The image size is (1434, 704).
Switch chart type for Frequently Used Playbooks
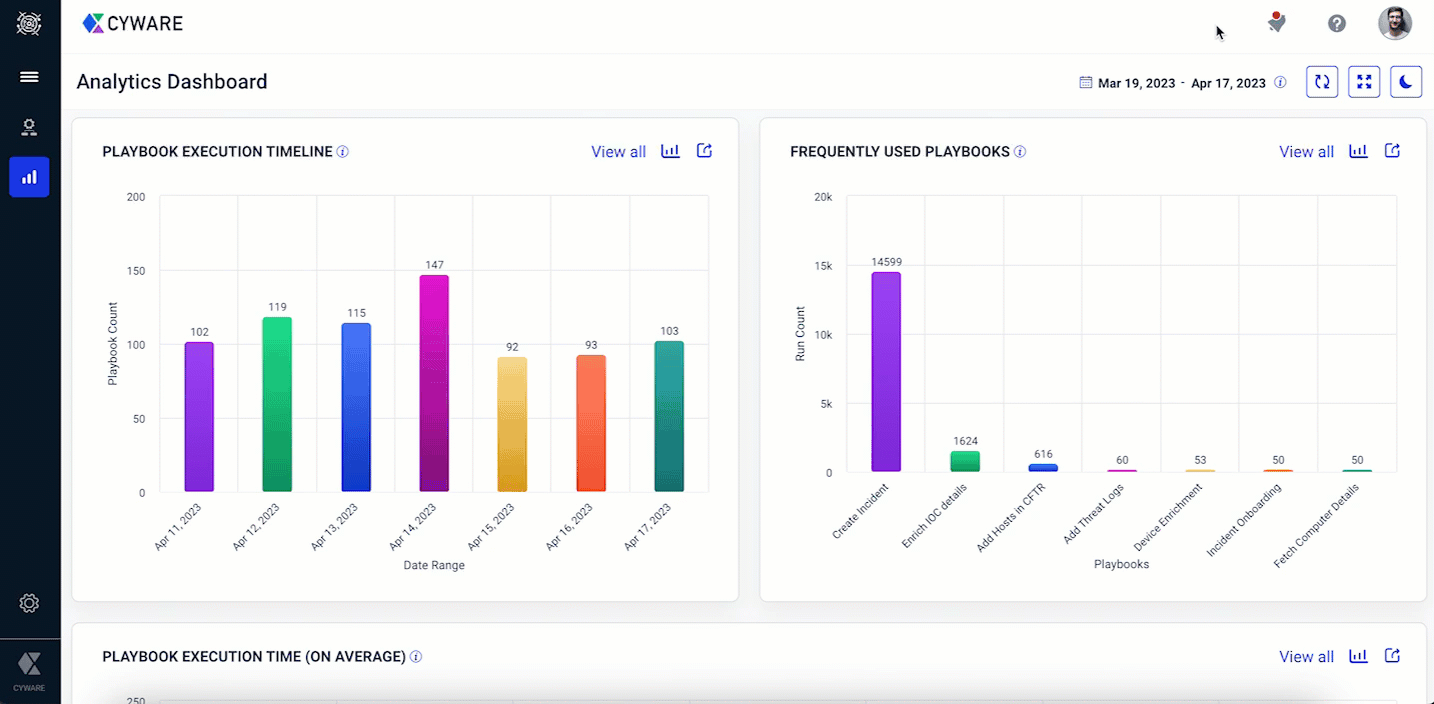(1358, 151)
